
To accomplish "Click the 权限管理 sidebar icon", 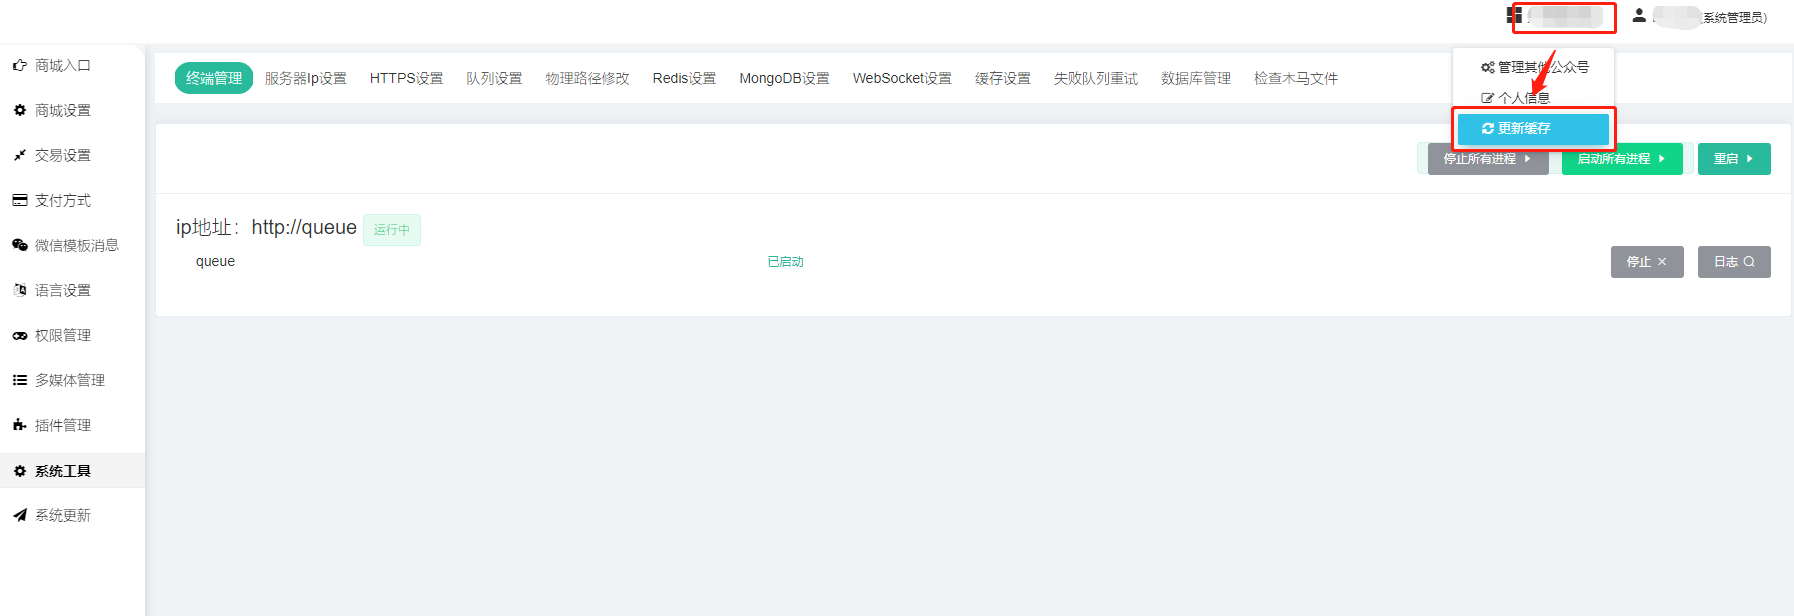I will (x=20, y=335).
